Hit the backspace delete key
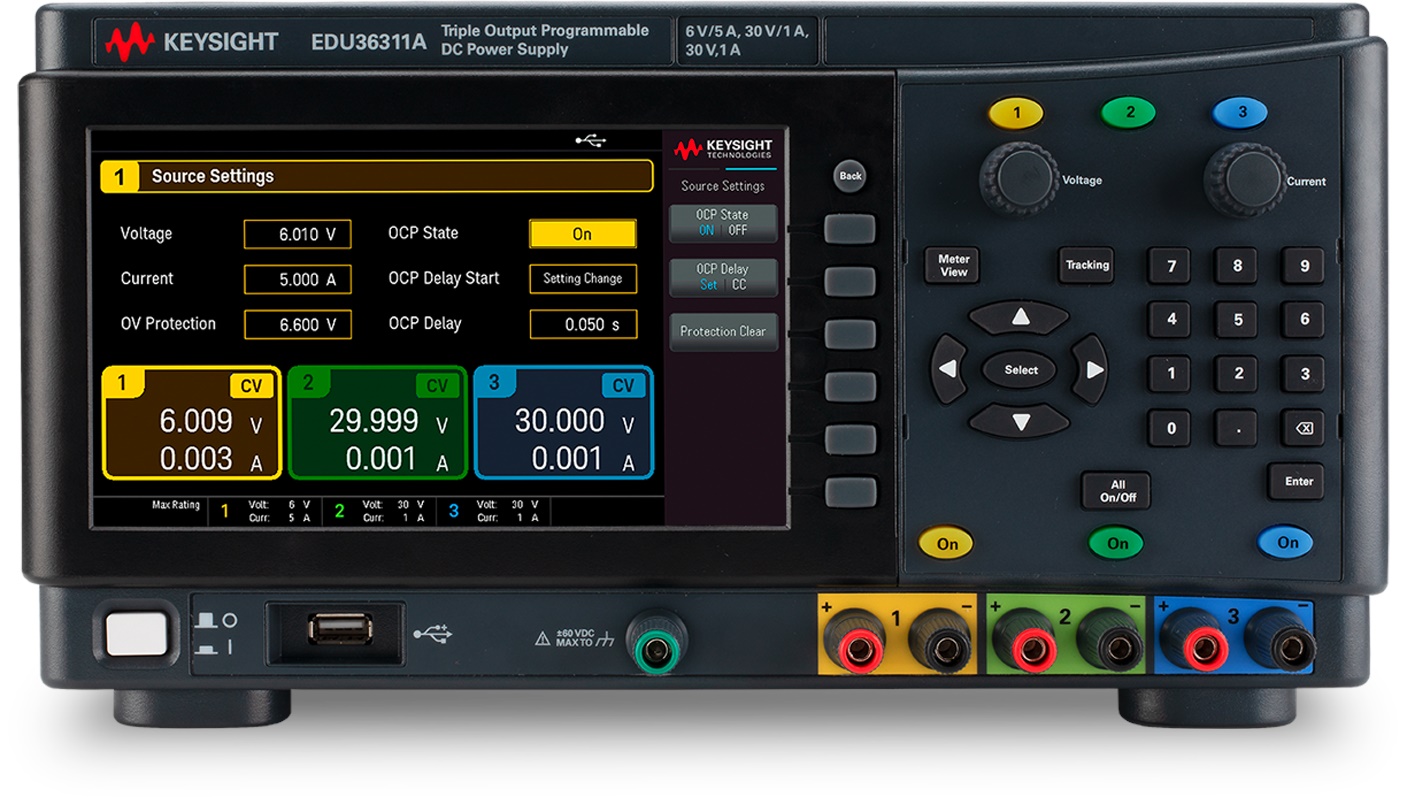 (x=1304, y=428)
